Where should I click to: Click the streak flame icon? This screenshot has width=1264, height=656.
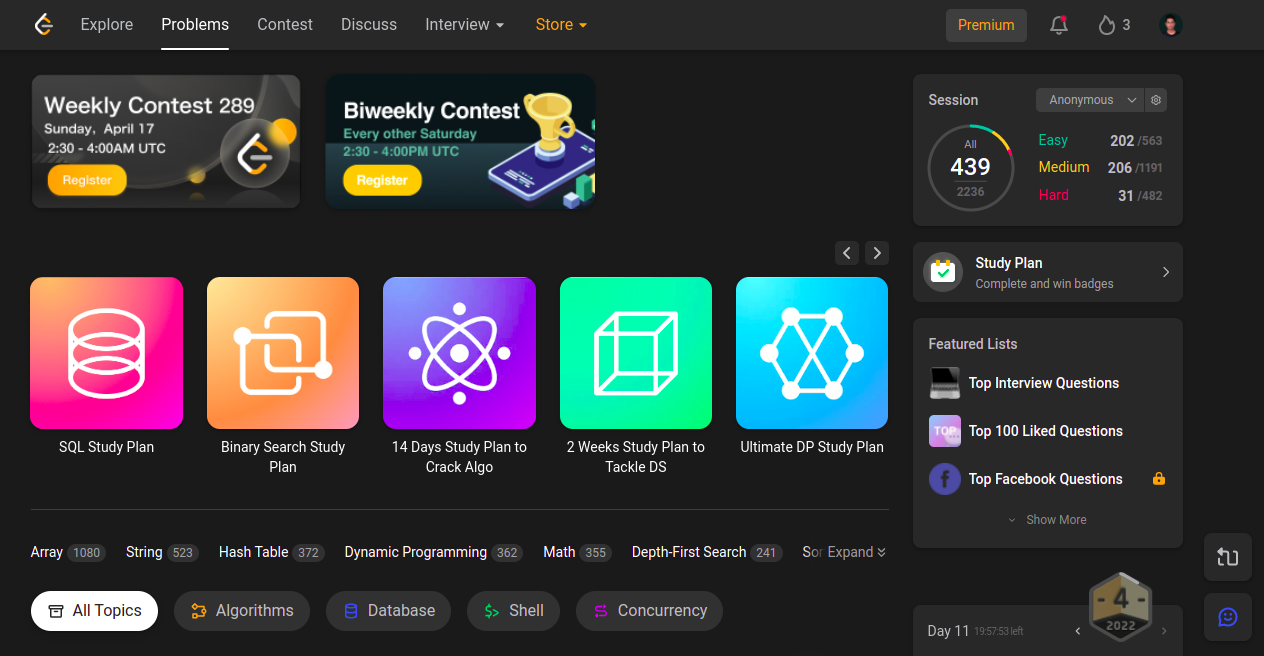tap(1106, 25)
